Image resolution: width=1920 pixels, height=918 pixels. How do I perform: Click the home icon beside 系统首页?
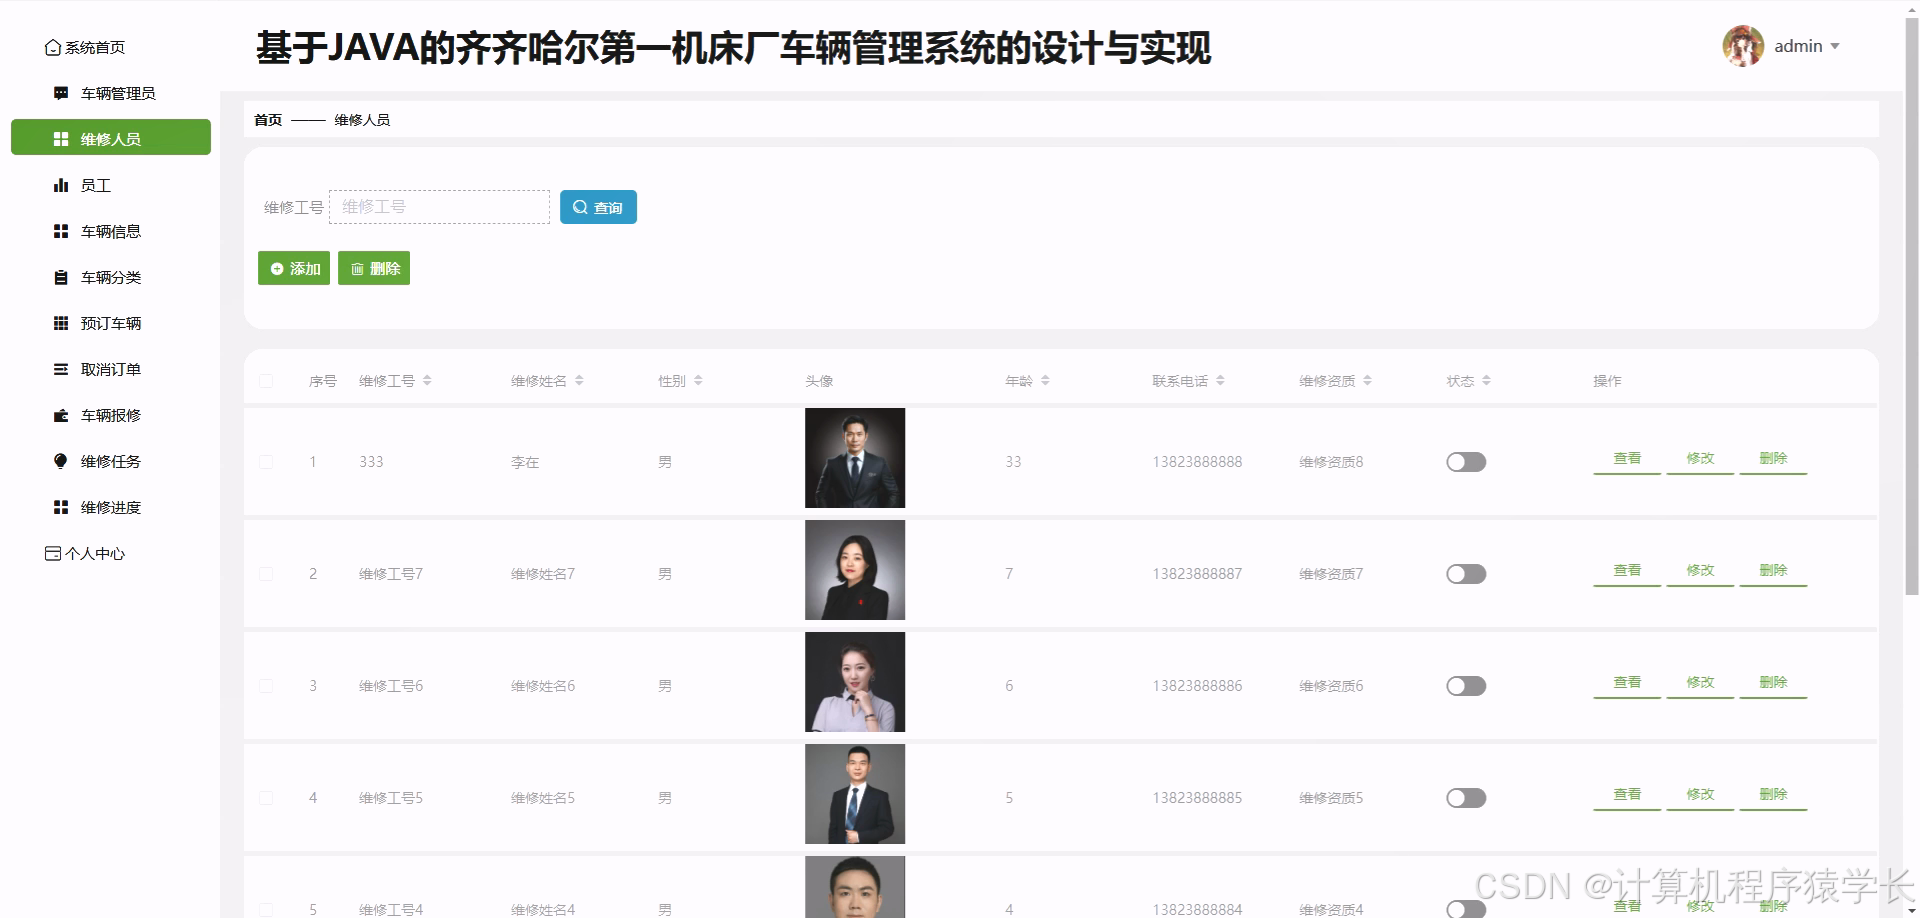coord(52,48)
